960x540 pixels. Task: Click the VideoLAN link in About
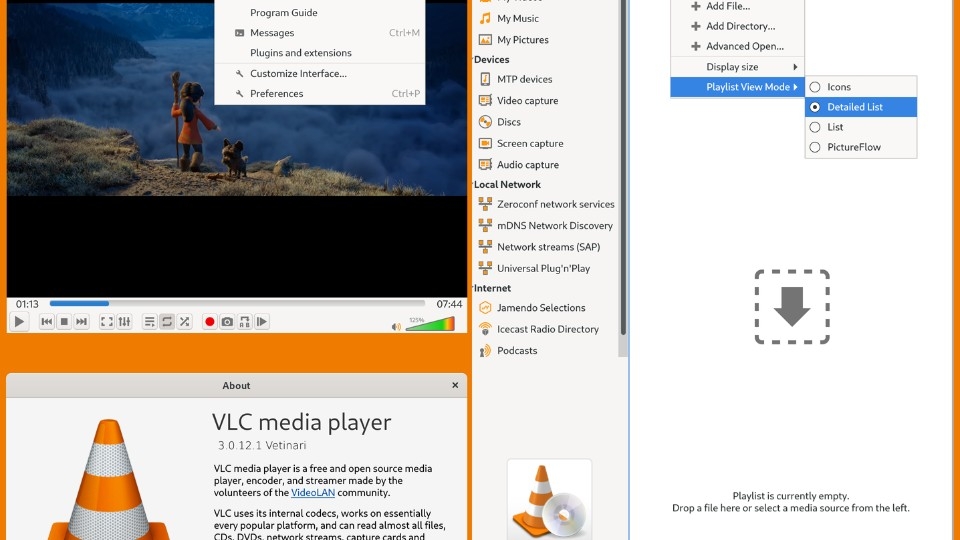(313, 492)
